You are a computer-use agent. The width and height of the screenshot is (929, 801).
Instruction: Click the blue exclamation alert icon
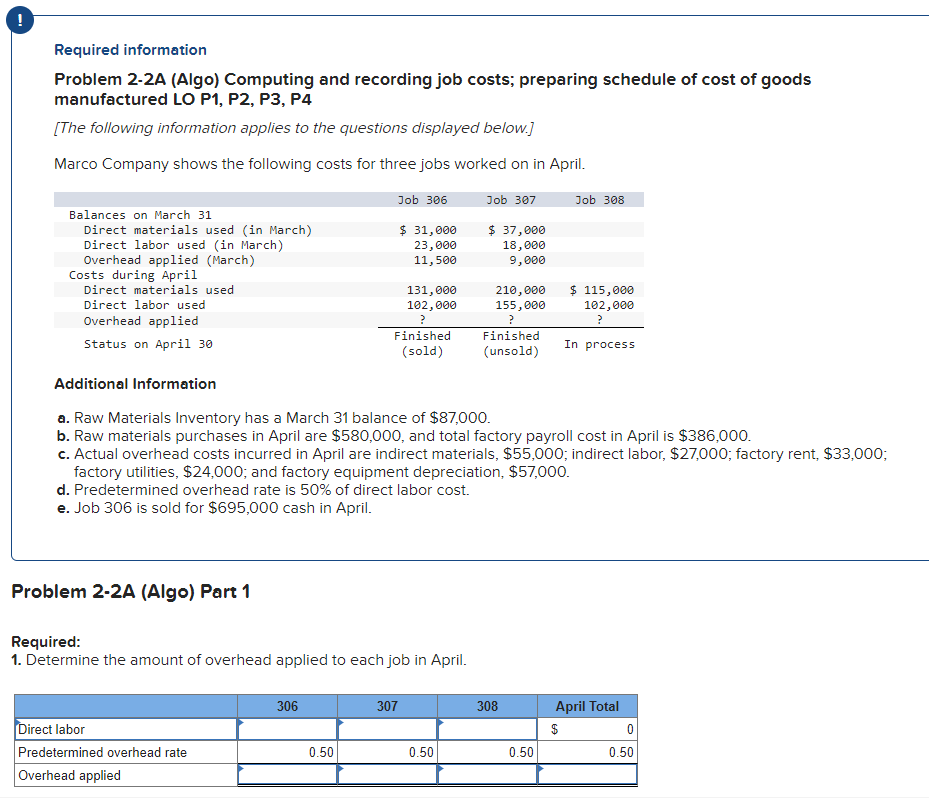pos(20,19)
